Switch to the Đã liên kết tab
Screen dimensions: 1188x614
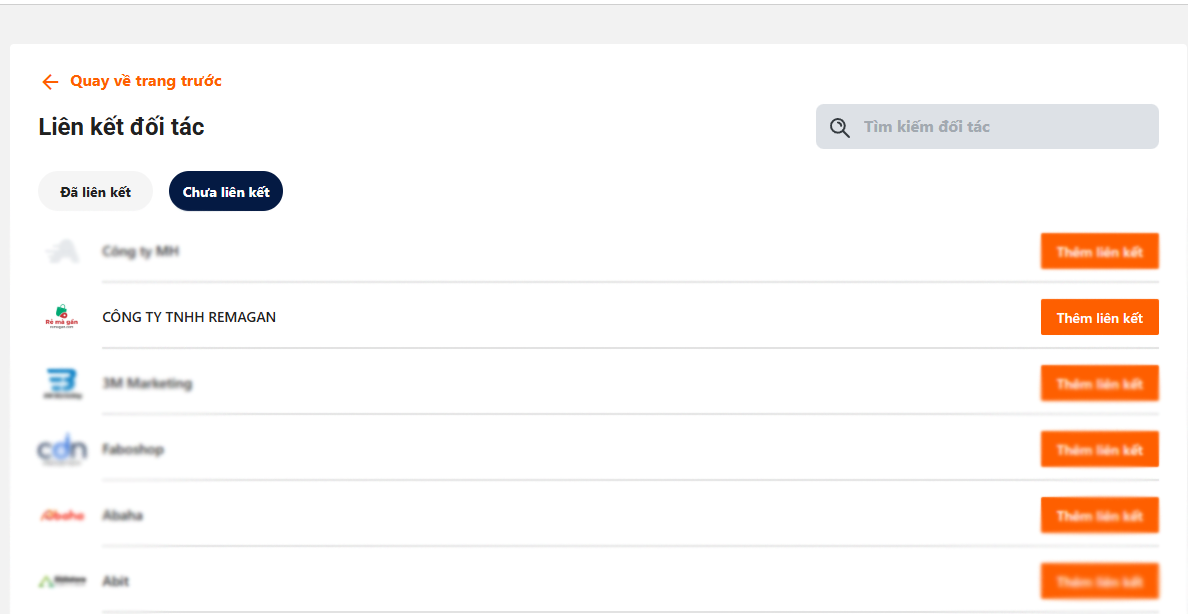[x=95, y=192]
